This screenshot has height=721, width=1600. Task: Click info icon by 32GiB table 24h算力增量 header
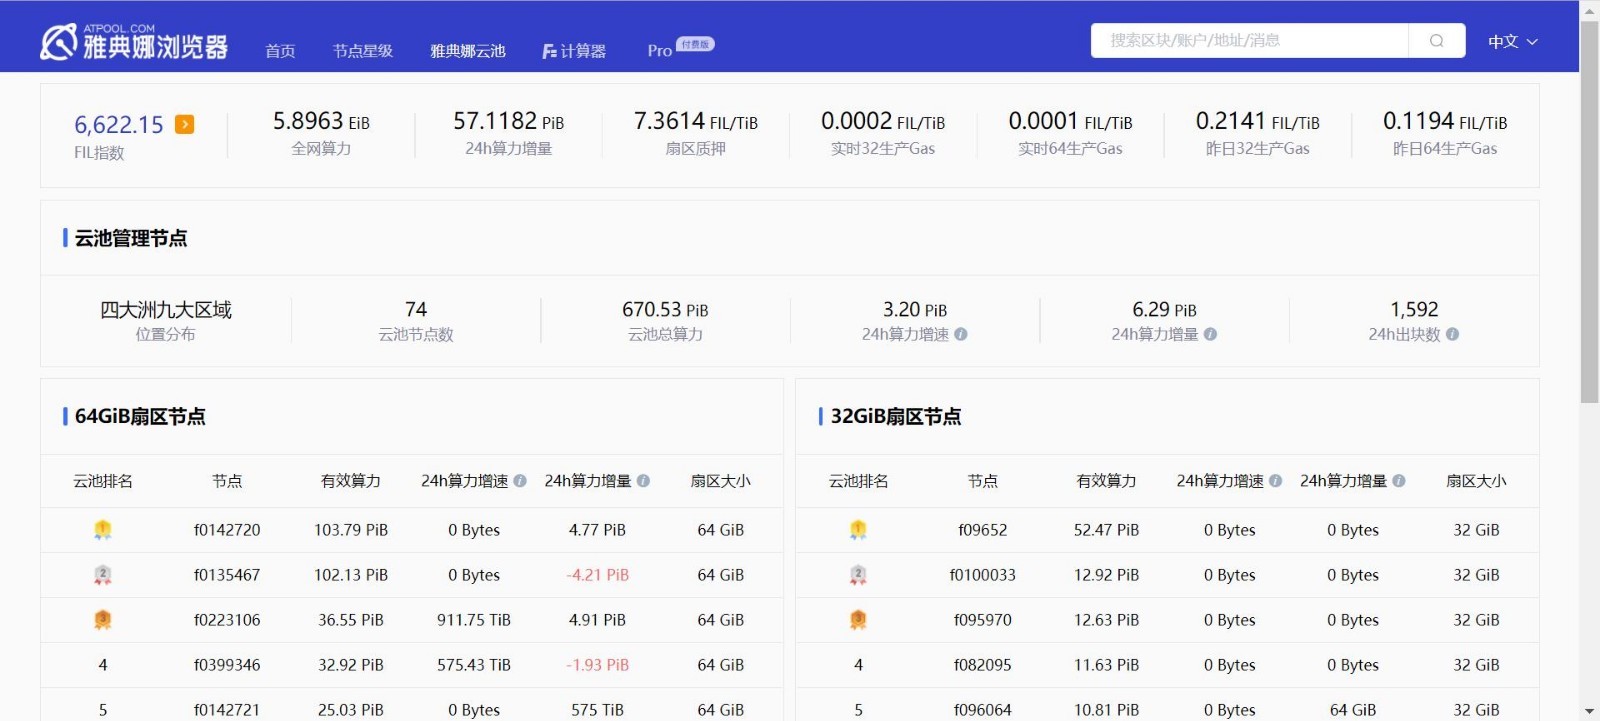(x=1399, y=481)
